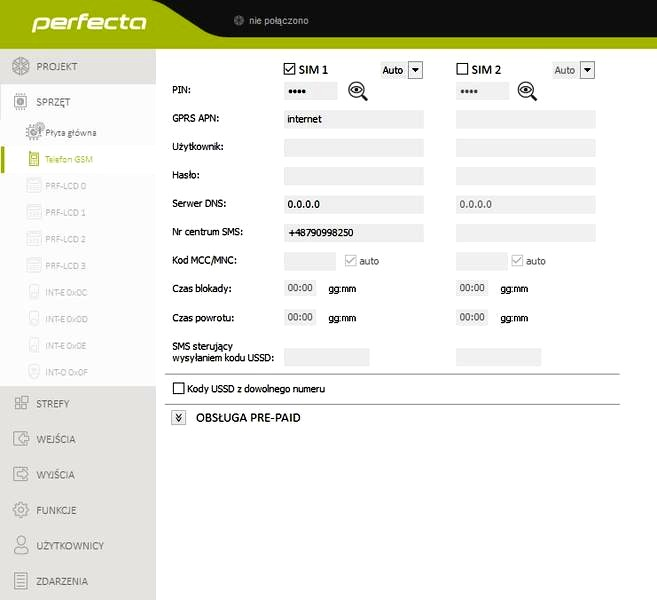Open the PROJEKT menu section
This screenshot has height=600, width=657.
click(78, 66)
